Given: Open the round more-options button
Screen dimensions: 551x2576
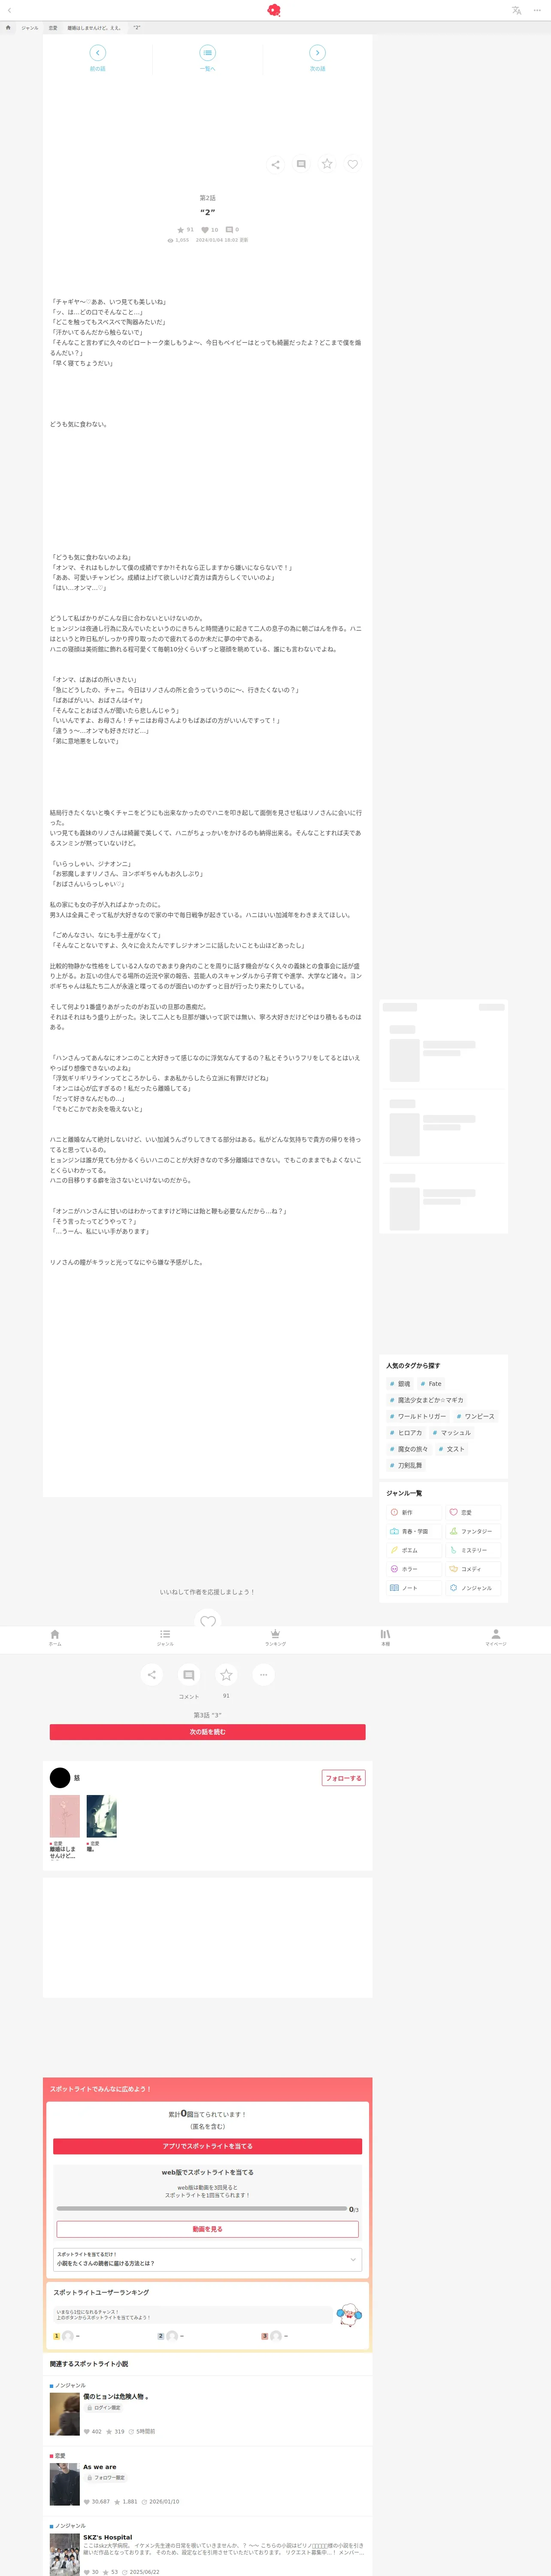Looking at the screenshot, I should (x=264, y=1675).
